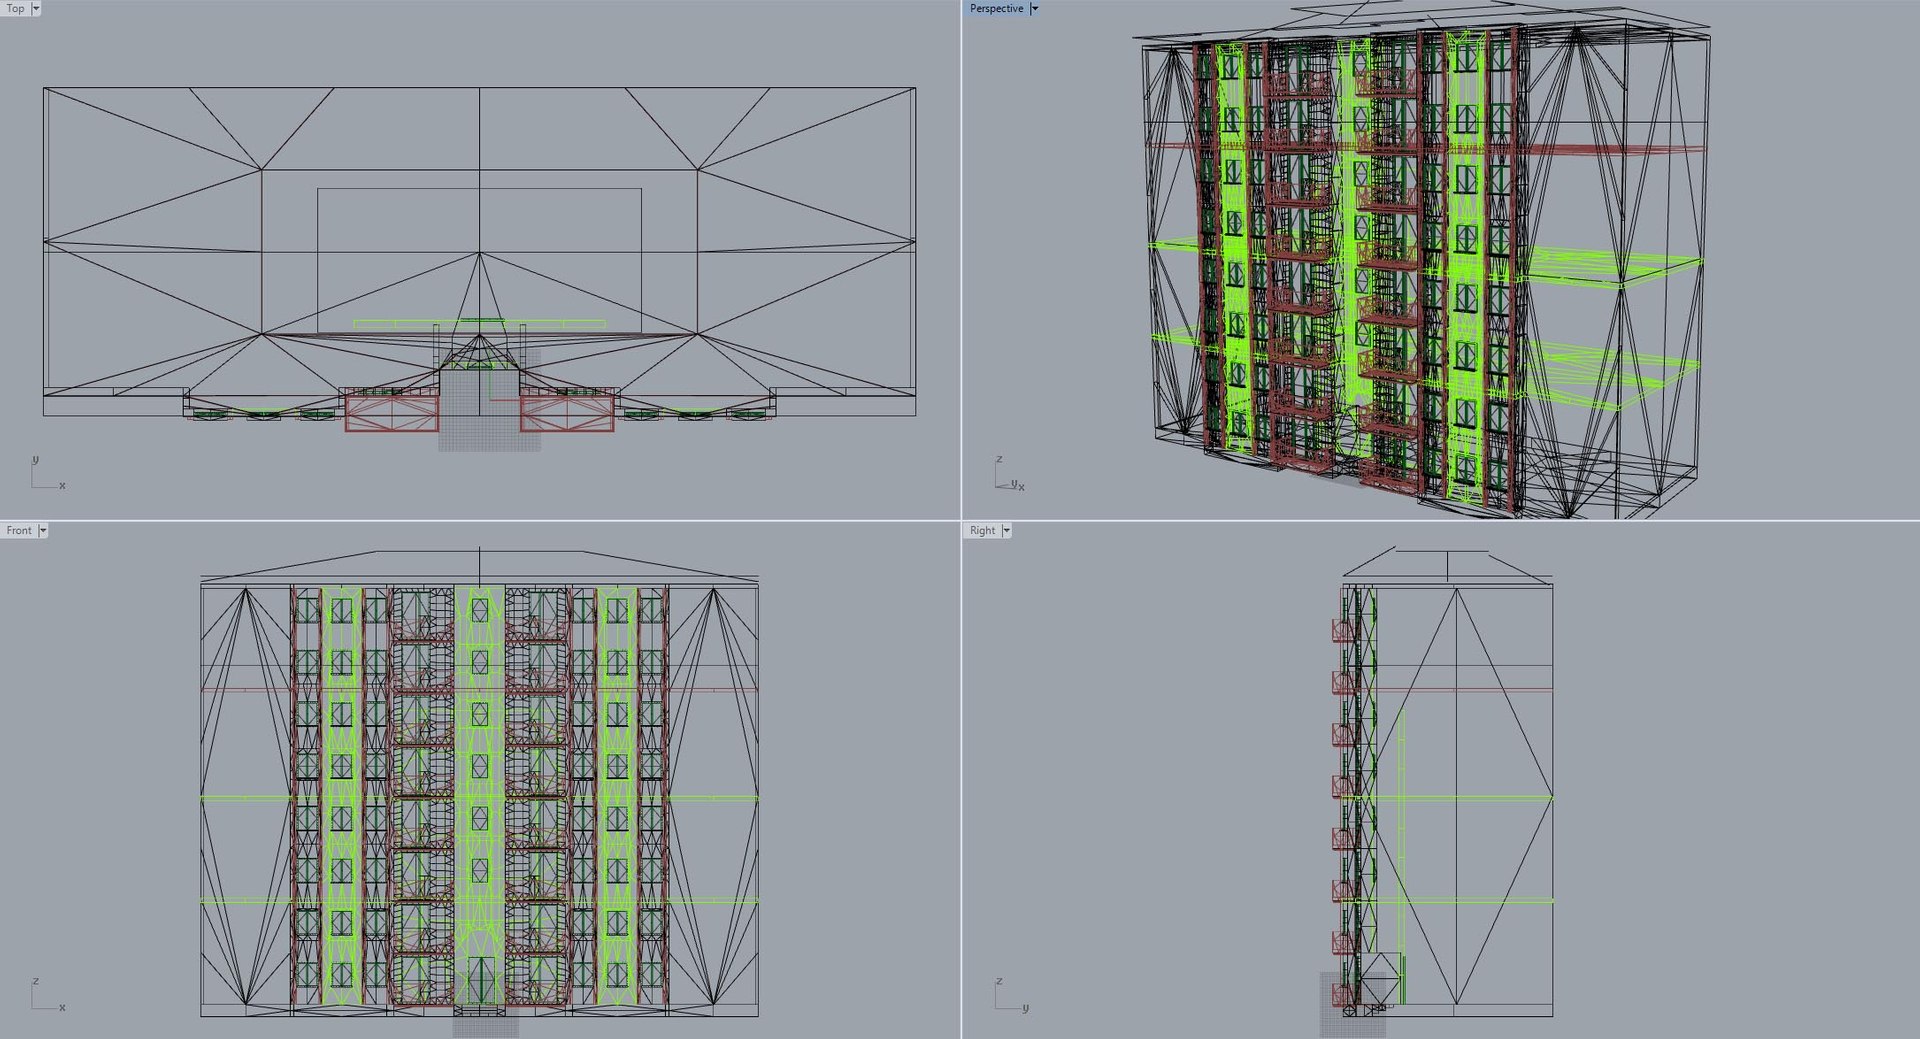1920x1039 pixels.
Task: Click the axis icon in Top viewport
Action: click(x=48, y=473)
